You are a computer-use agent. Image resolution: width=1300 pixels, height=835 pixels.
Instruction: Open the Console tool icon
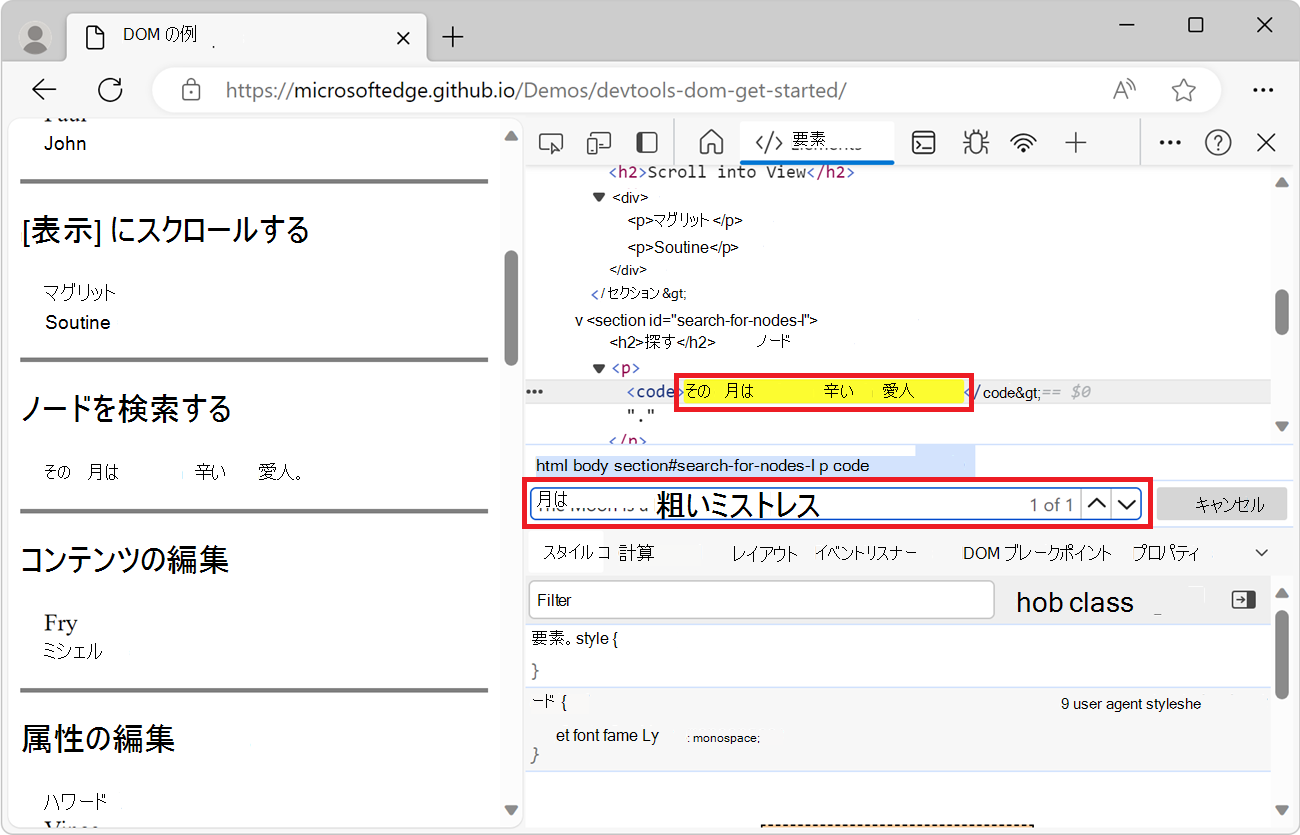pyautogui.click(x=924, y=143)
